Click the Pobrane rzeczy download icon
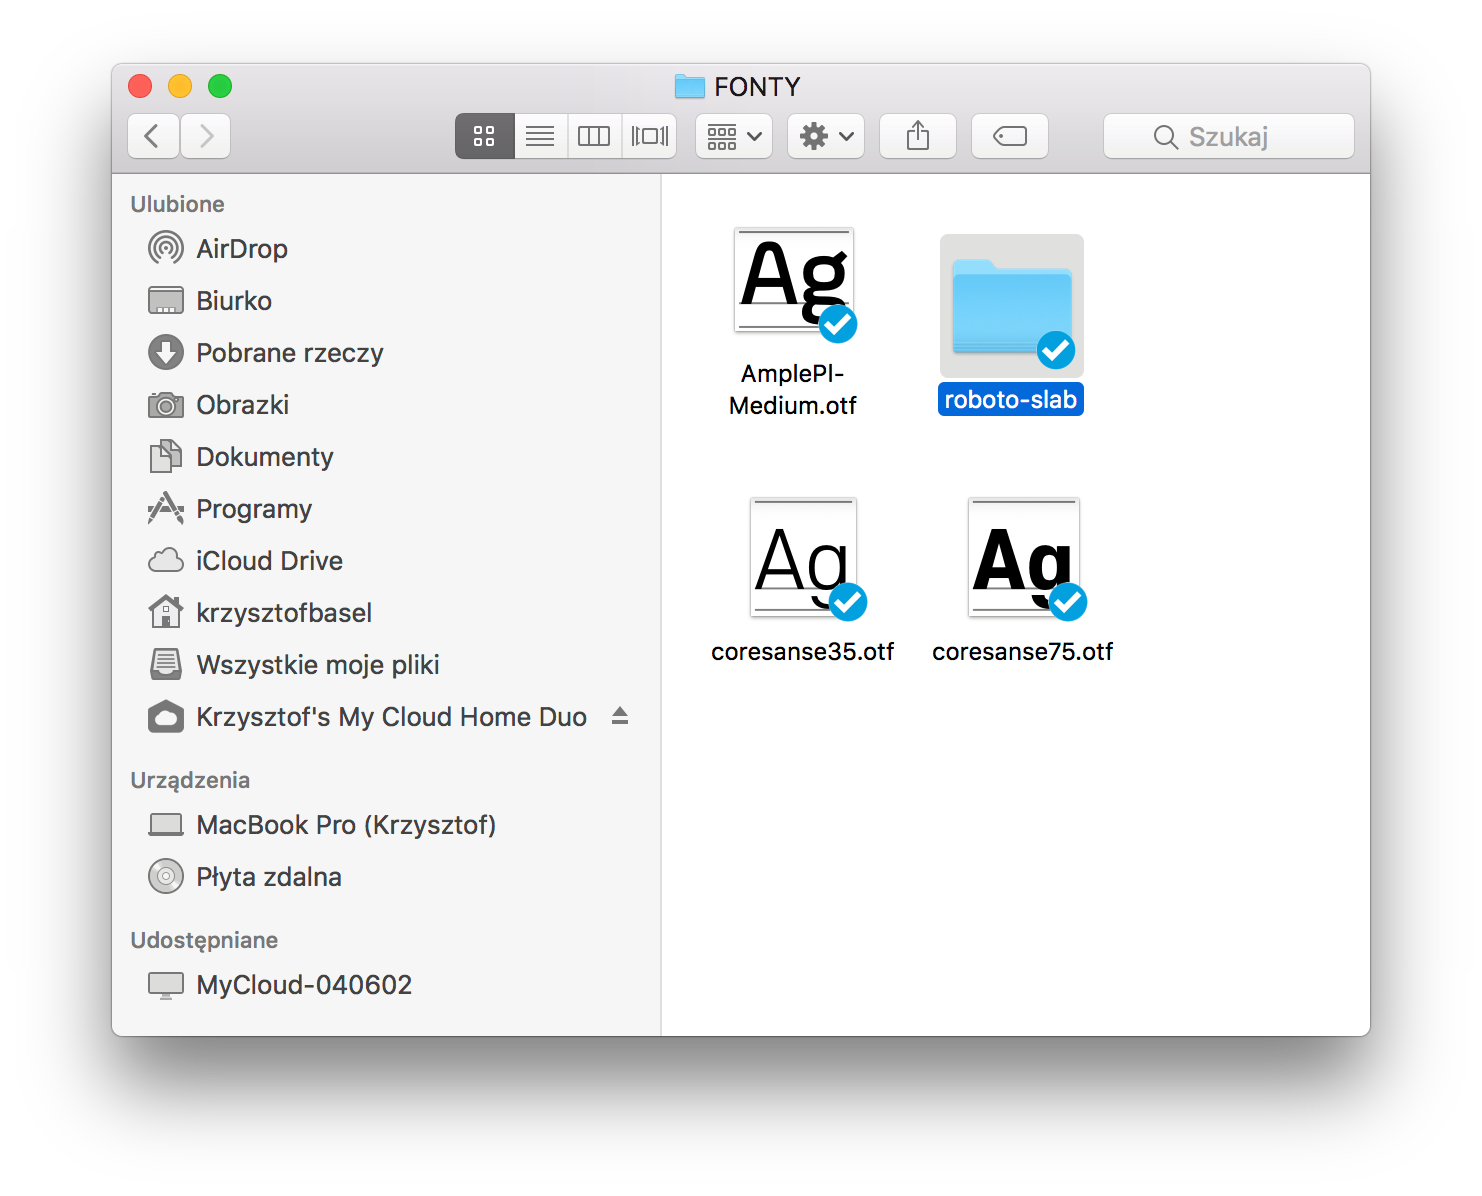Image resolution: width=1482 pixels, height=1196 pixels. (166, 352)
